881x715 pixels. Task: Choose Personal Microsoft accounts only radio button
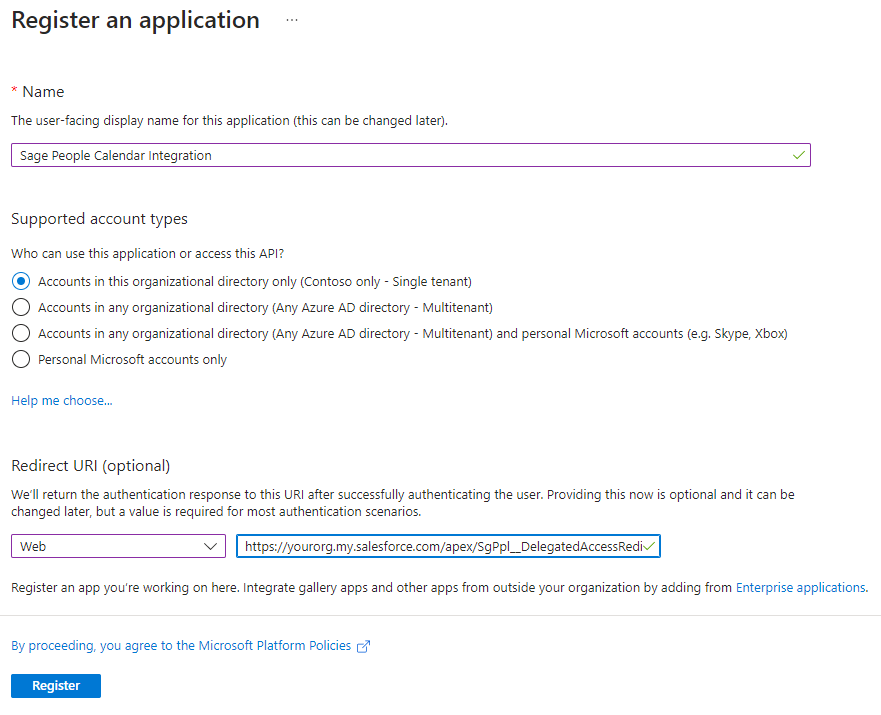pyautogui.click(x=21, y=360)
